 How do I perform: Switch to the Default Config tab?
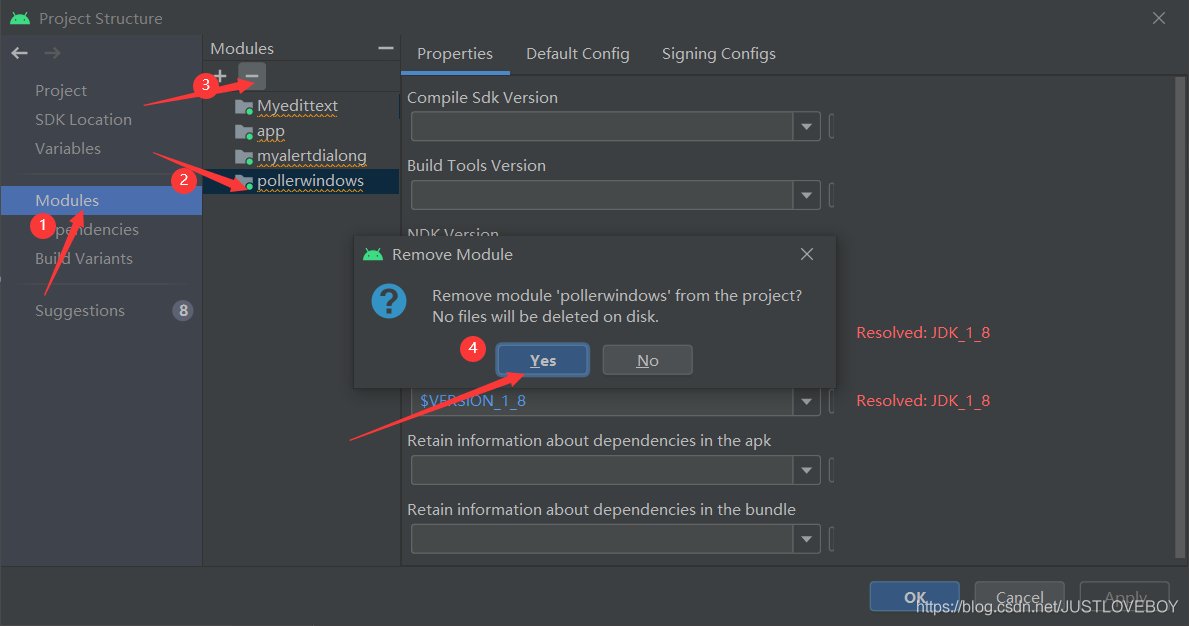pos(577,53)
